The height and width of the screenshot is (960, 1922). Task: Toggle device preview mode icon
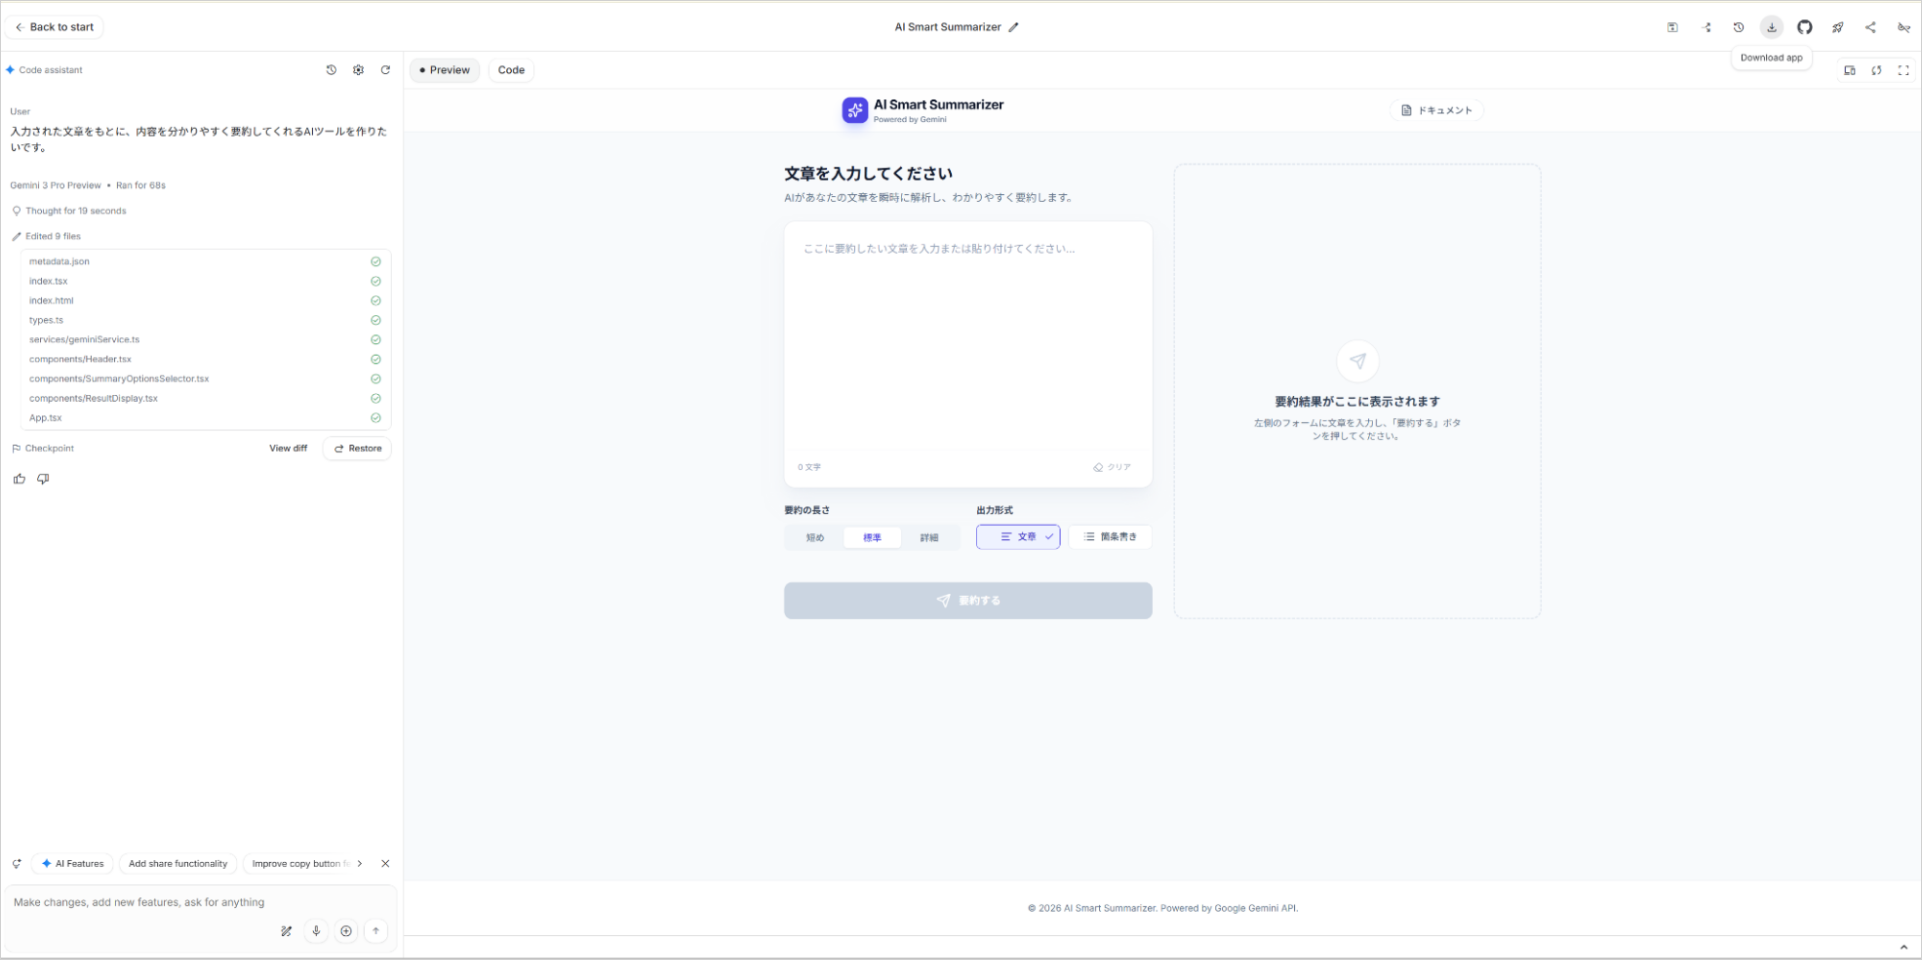click(1849, 70)
